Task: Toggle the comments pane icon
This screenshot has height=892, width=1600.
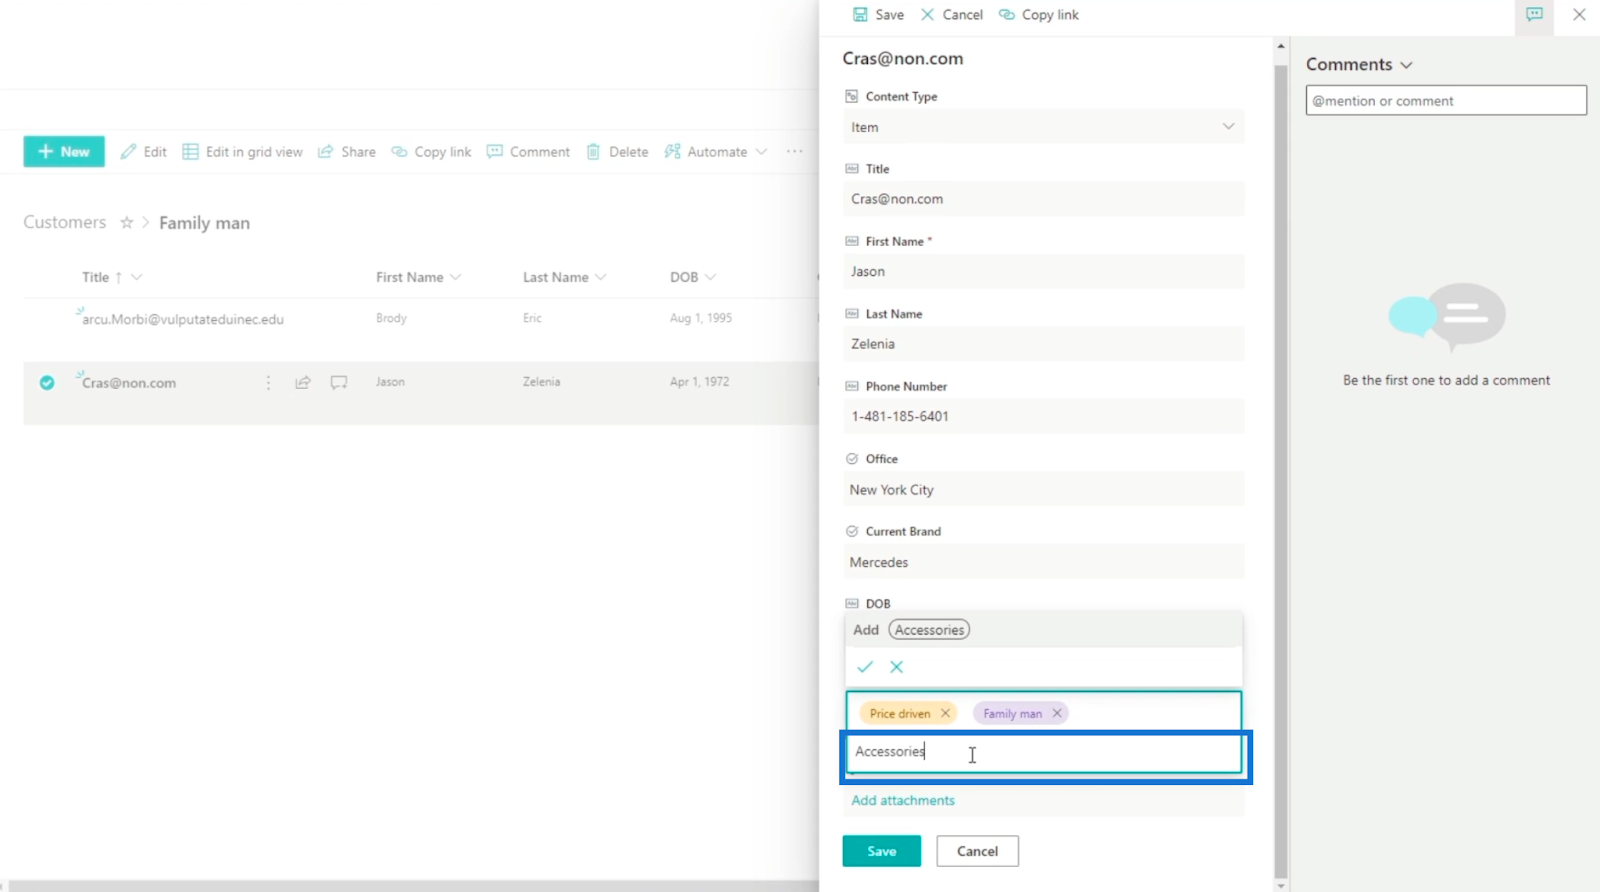Action: click(x=1534, y=15)
